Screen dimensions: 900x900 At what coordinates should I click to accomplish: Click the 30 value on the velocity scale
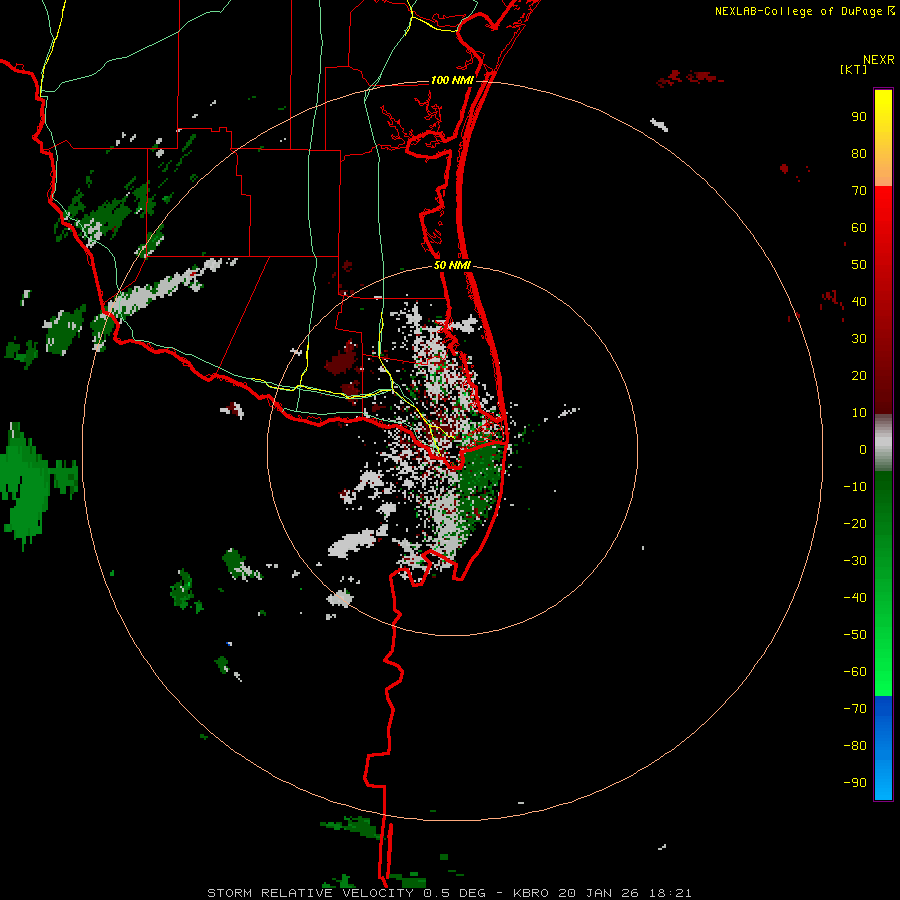(859, 339)
